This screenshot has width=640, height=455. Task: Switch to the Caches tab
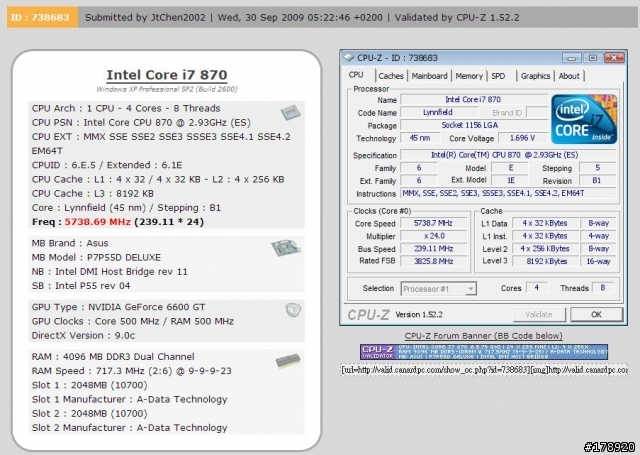click(x=391, y=76)
